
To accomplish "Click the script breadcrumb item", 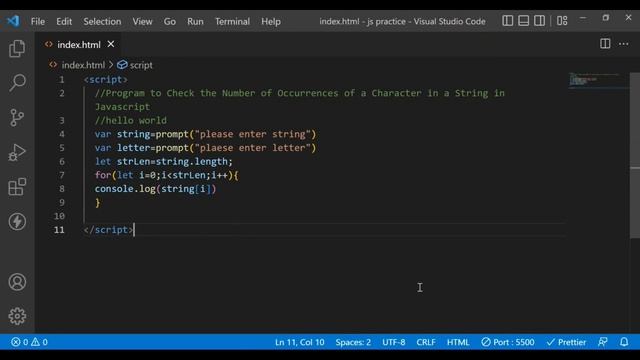I will click(x=141, y=65).
